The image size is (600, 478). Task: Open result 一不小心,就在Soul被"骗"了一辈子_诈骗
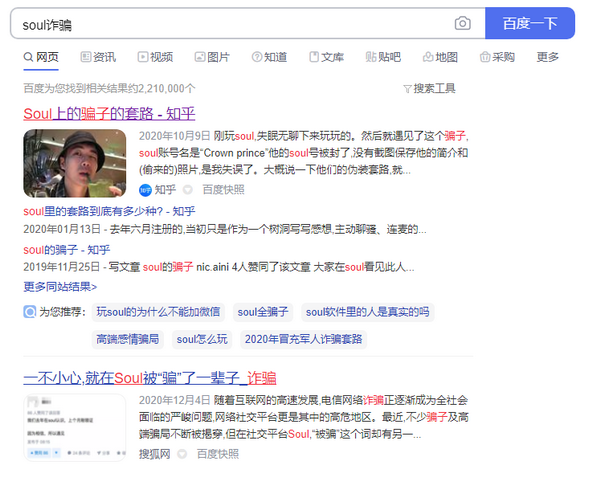tap(150, 378)
